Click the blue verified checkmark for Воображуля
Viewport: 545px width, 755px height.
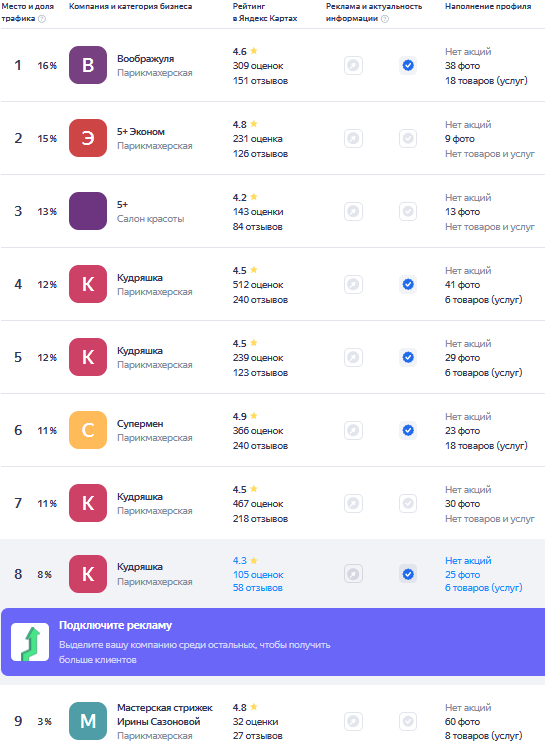[408, 65]
